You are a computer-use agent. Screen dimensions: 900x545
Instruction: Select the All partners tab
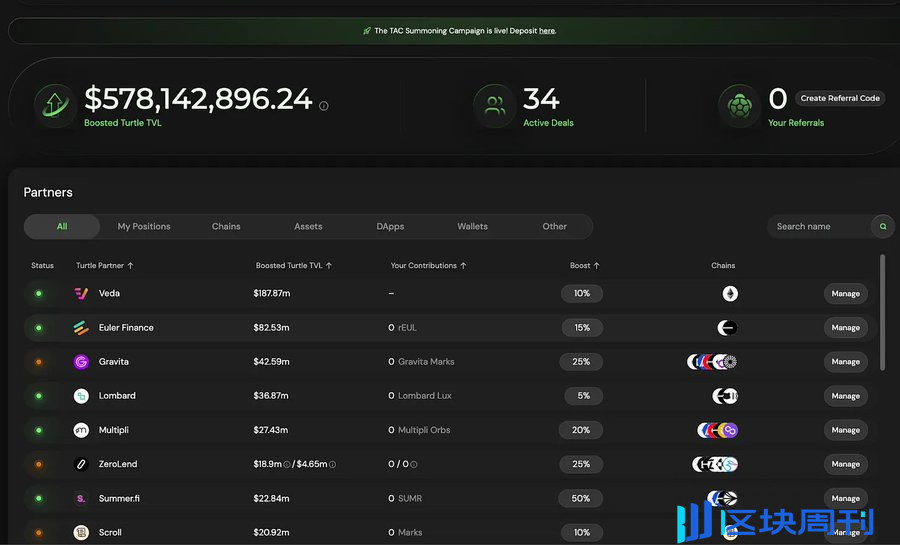(62, 227)
